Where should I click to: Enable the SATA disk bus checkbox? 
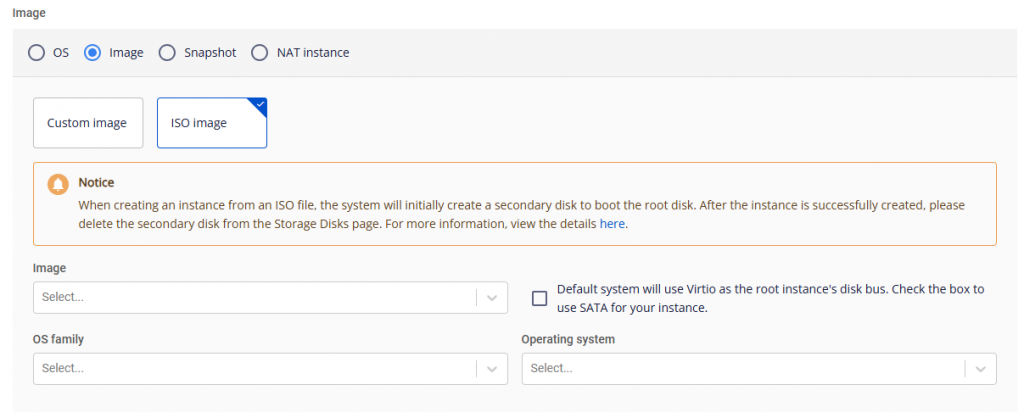tap(540, 298)
